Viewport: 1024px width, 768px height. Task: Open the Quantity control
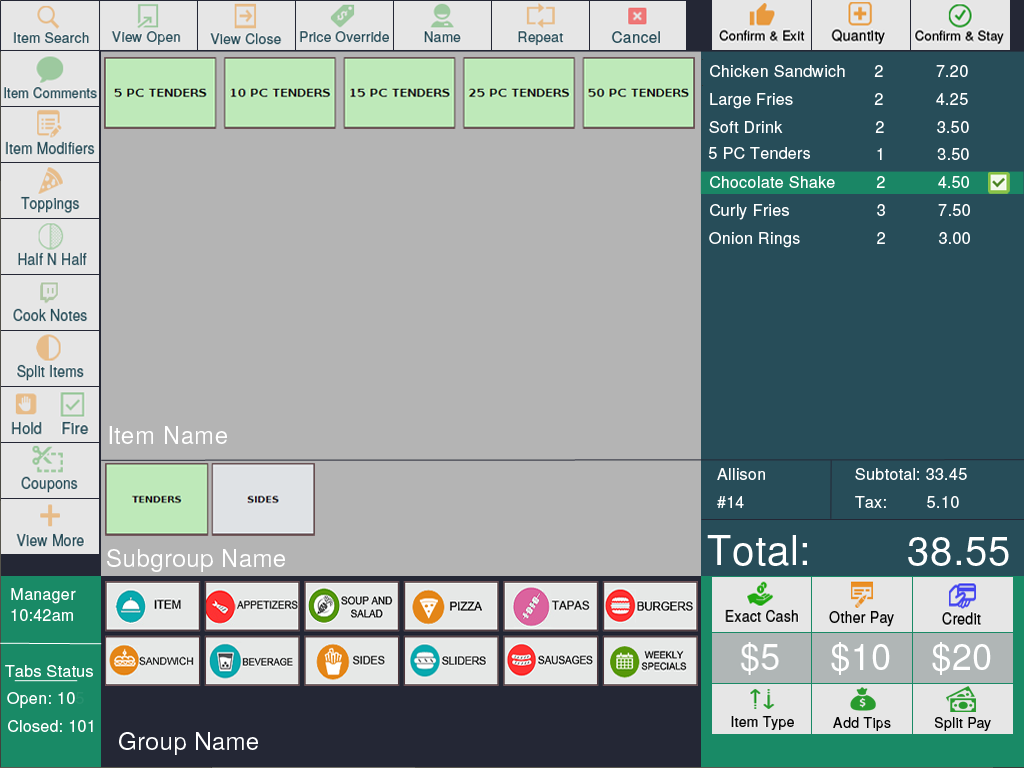(x=860, y=25)
